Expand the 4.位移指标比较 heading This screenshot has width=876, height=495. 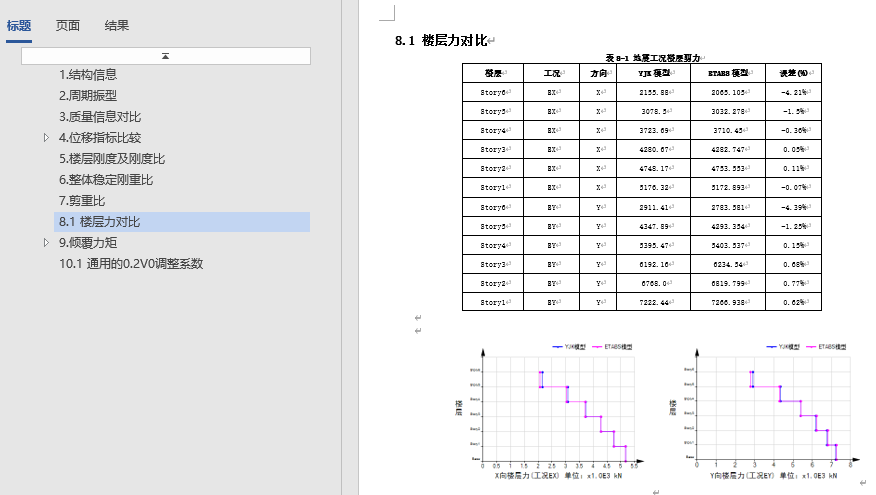point(46,137)
